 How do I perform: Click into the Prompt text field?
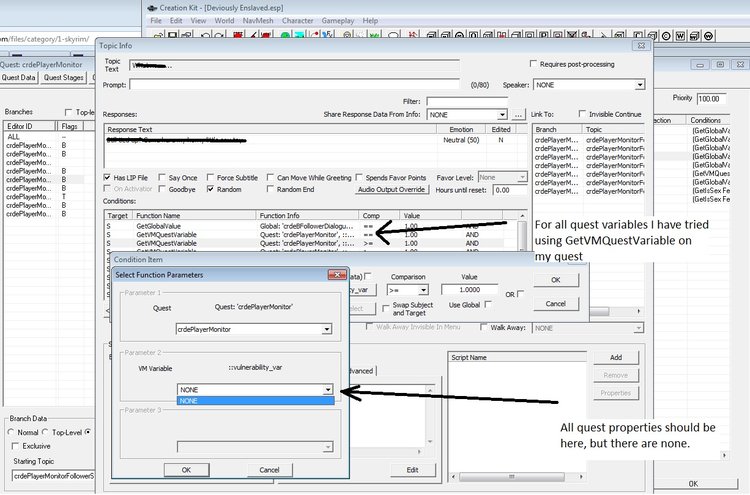tap(294, 85)
